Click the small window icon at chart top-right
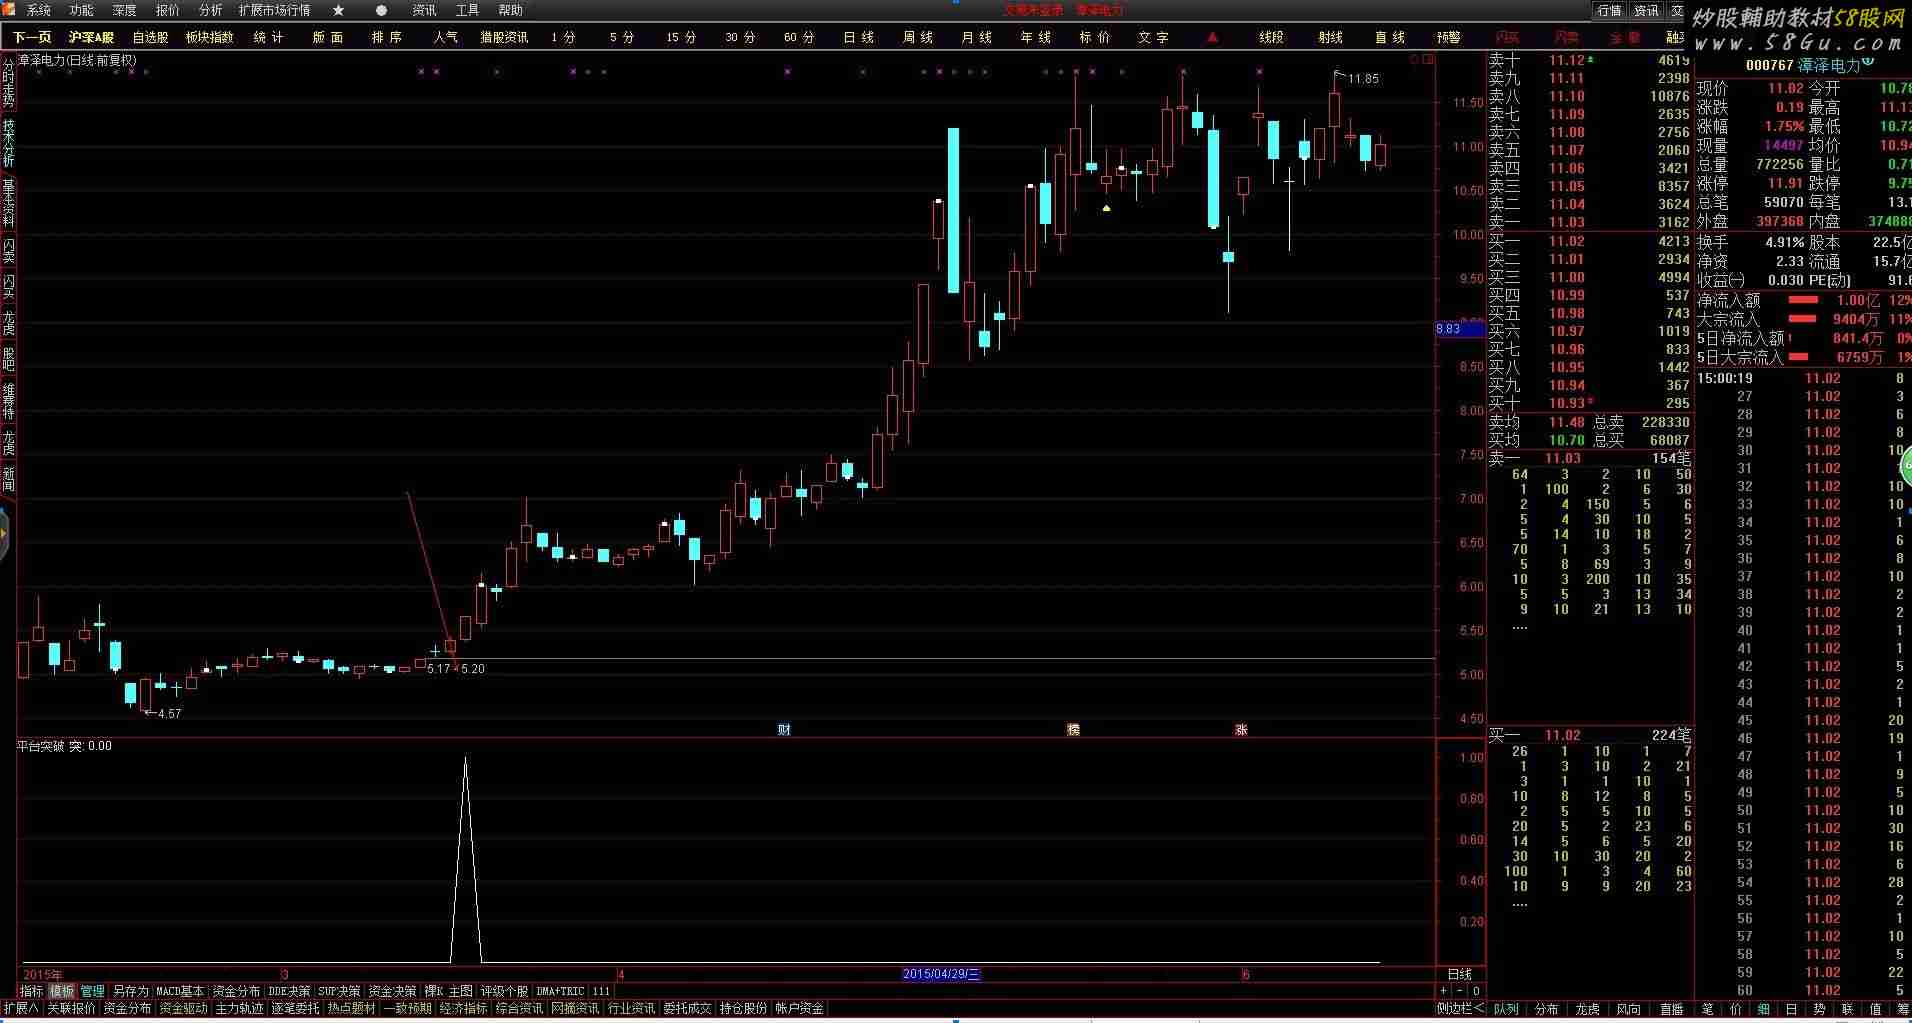The height and width of the screenshot is (1023, 1912). pos(1429,60)
